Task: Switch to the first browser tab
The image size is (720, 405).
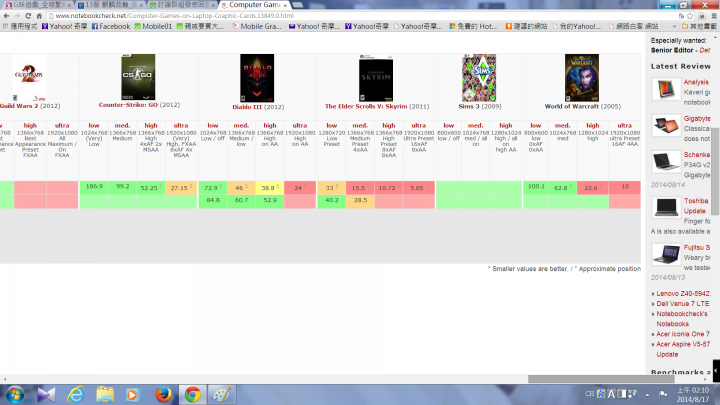Action: (38, 5)
